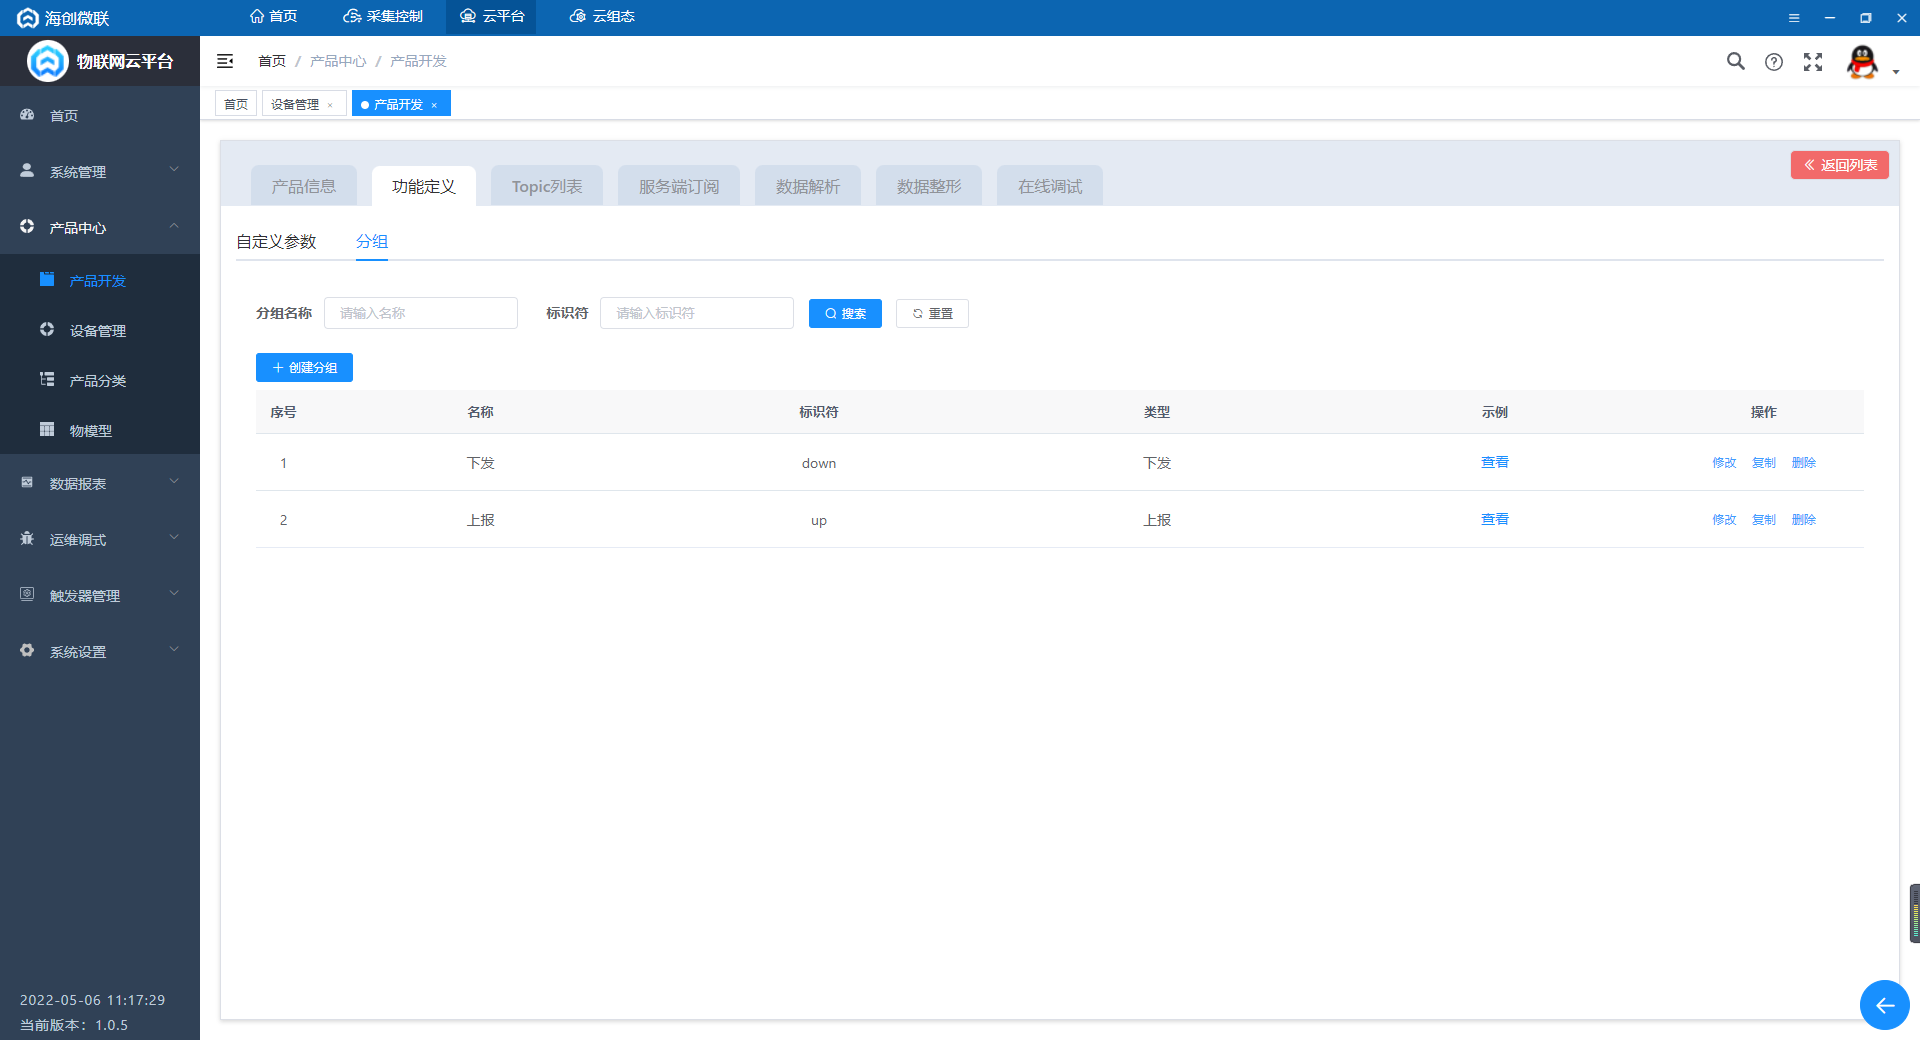Click 查看 for the 上报 row
This screenshot has height=1040, width=1920.
(1495, 519)
